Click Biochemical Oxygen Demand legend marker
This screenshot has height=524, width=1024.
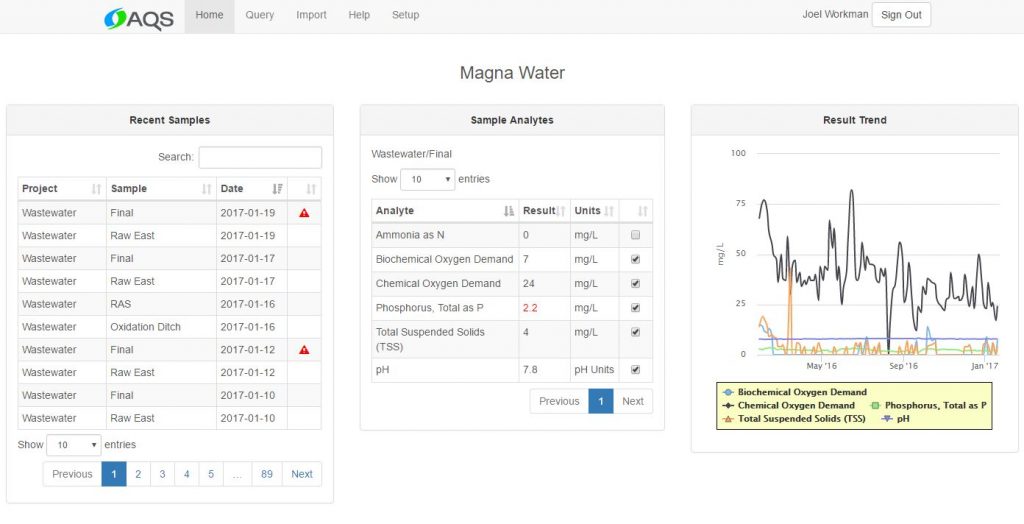tap(728, 393)
